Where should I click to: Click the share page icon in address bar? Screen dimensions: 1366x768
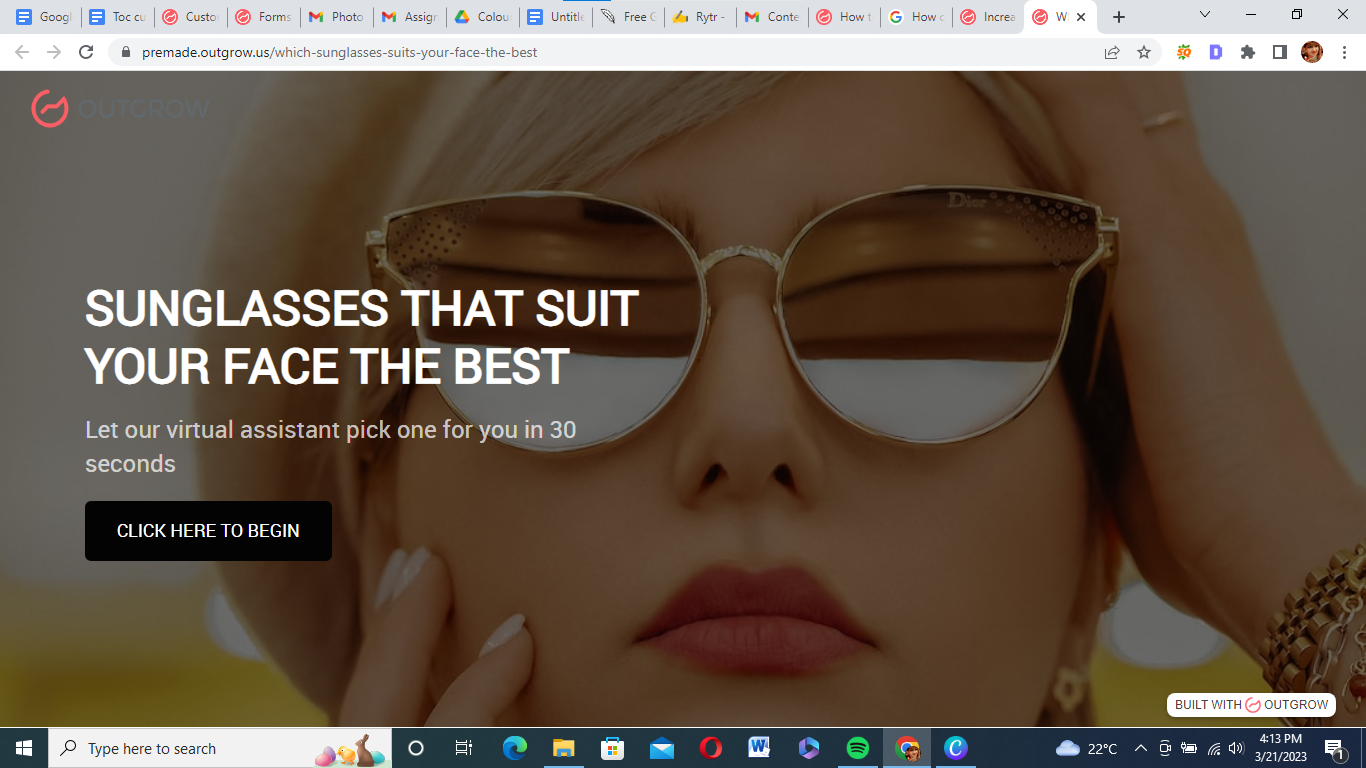pos(1112,52)
